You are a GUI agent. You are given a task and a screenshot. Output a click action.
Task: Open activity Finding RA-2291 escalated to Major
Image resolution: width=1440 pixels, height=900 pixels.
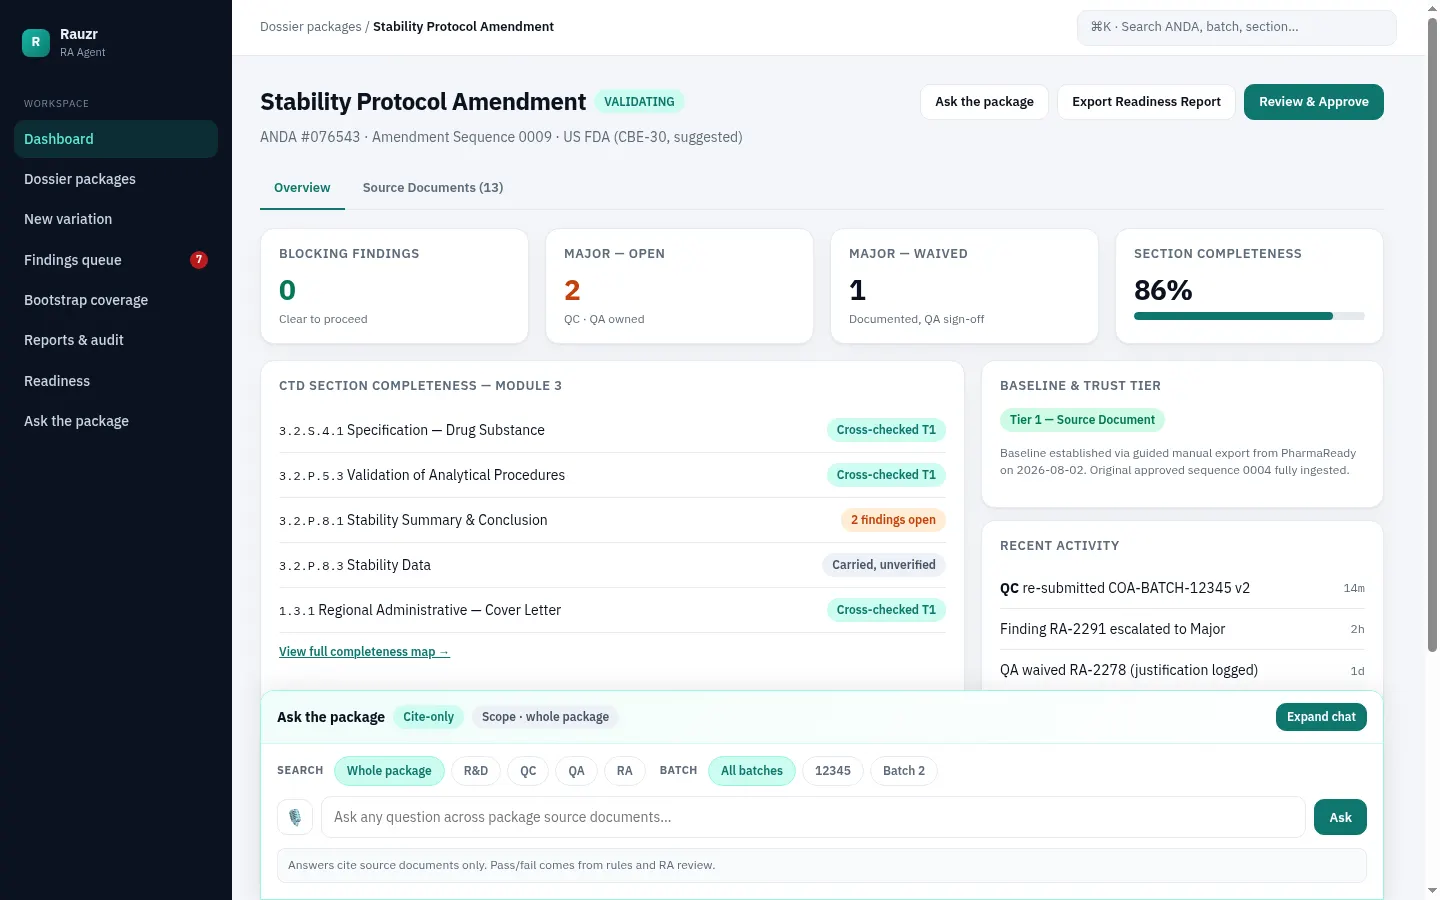[1182, 629]
